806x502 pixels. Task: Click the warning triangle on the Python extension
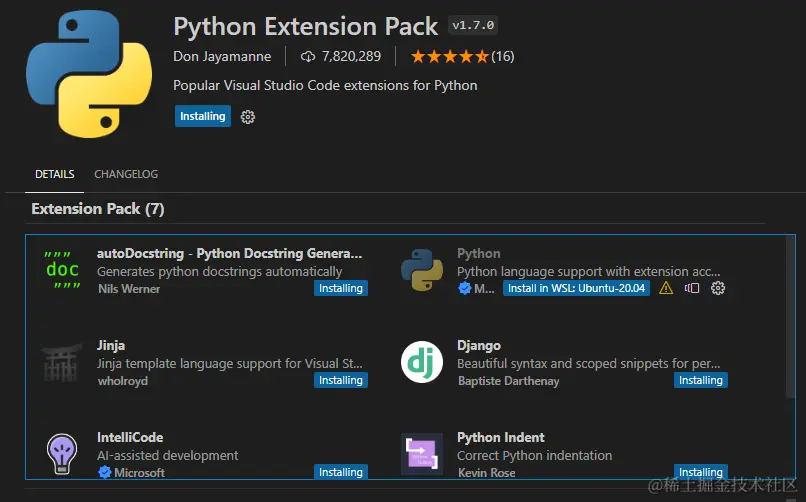click(666, 288)
